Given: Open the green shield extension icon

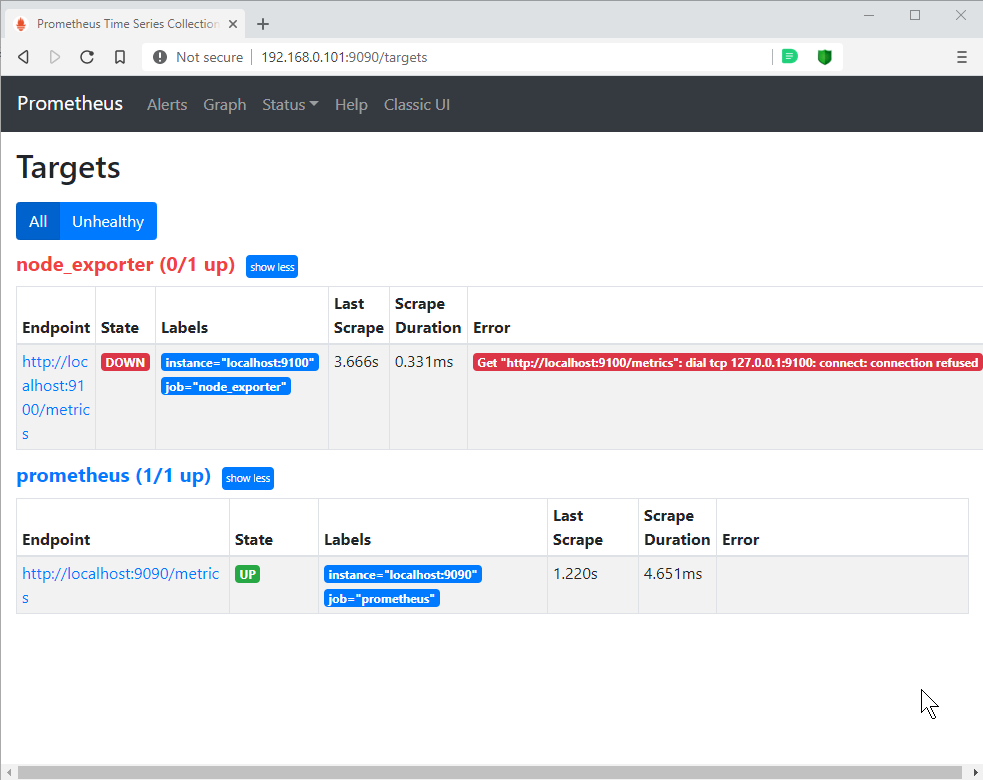Looking at the screenshot, I should pyautogui.click(x=824, y=57).
